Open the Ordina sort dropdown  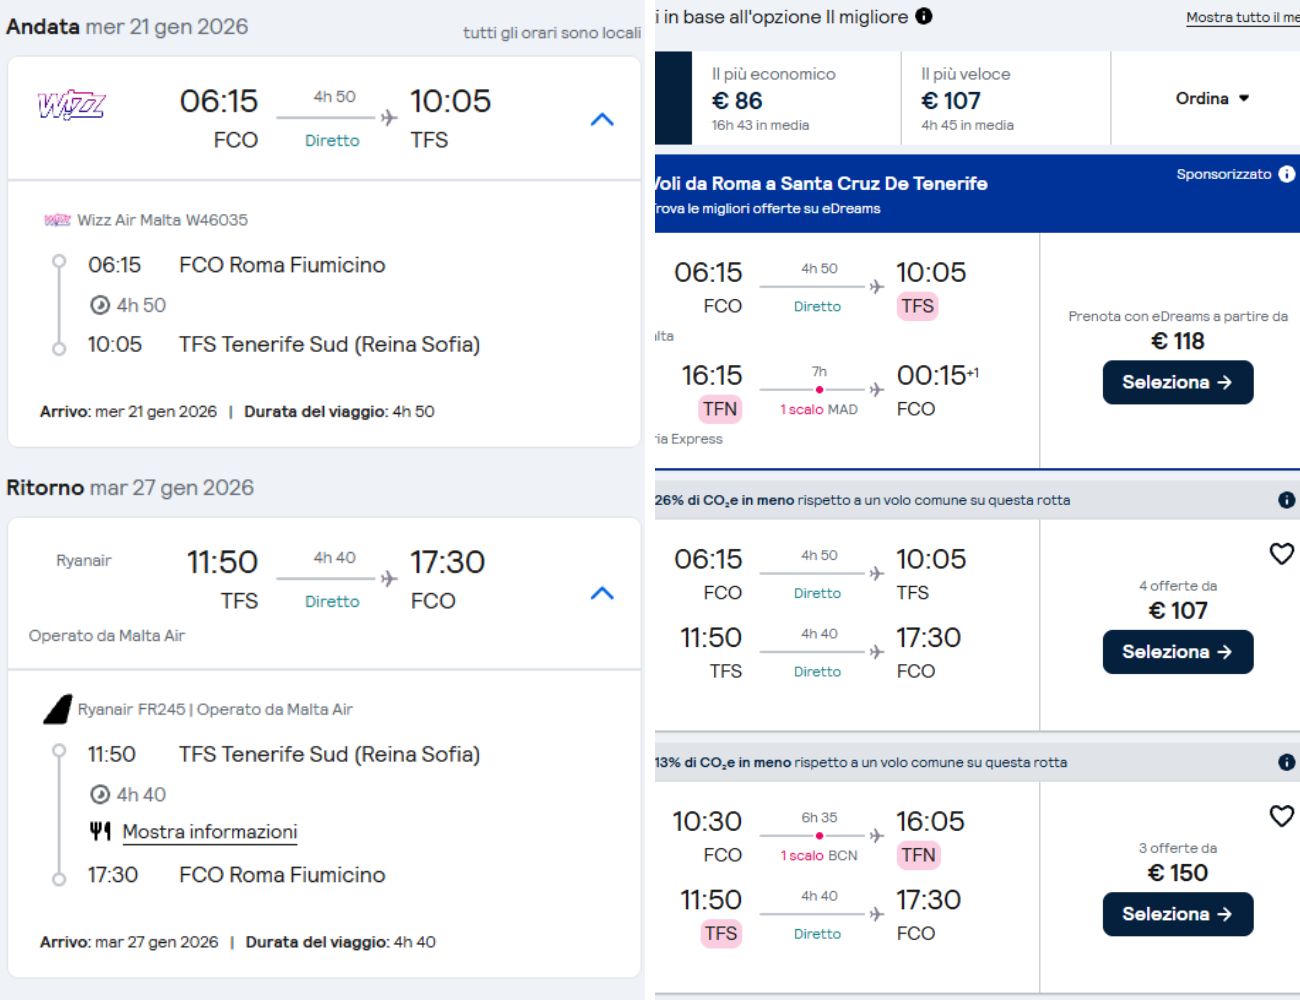[1211, 98]
